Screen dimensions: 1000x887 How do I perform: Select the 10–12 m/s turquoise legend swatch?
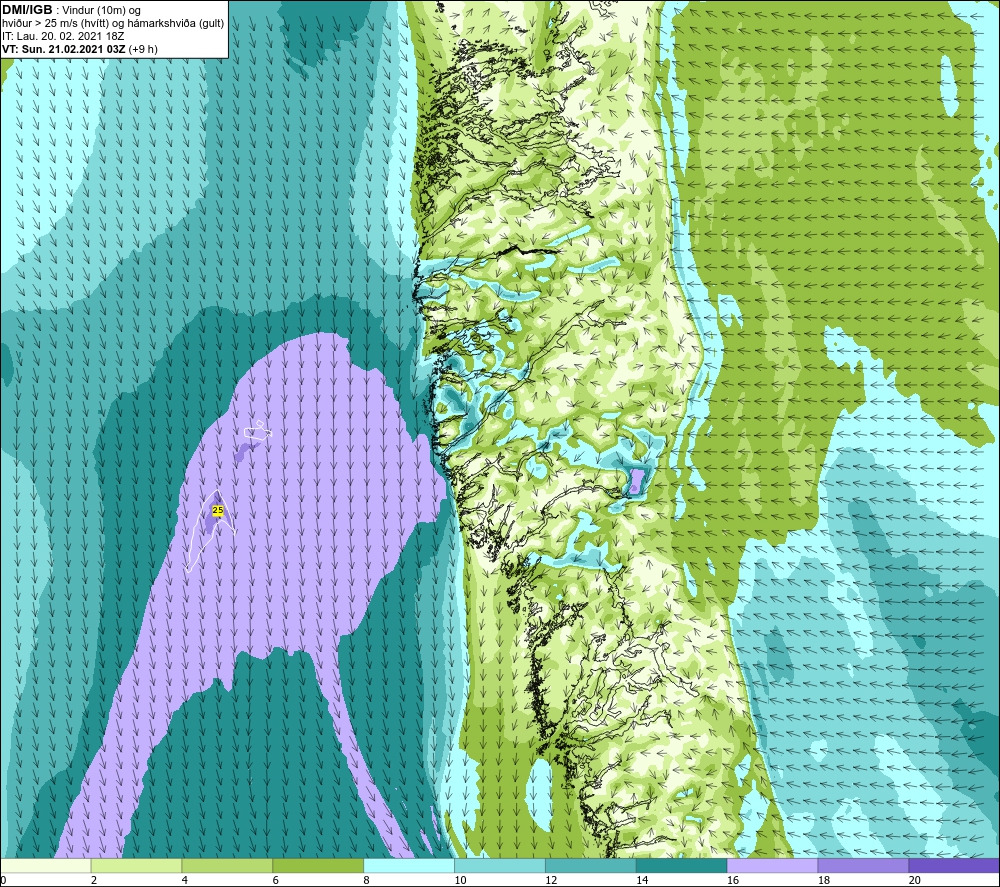pyautogui.click(x=500, y=865)
